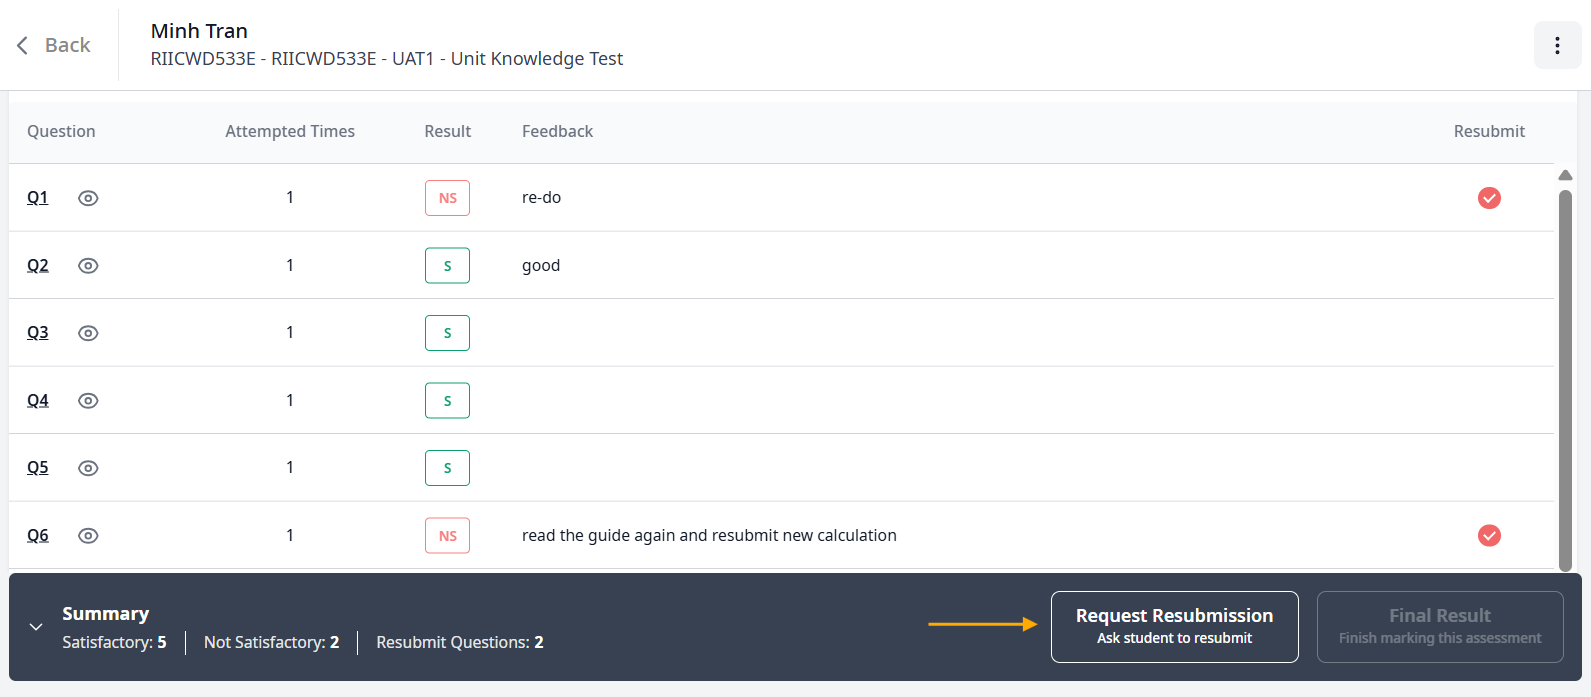Screen dimensions: 1591x697
Task: Untick the Q1 resubmit checkmark
Action: 1489,198
